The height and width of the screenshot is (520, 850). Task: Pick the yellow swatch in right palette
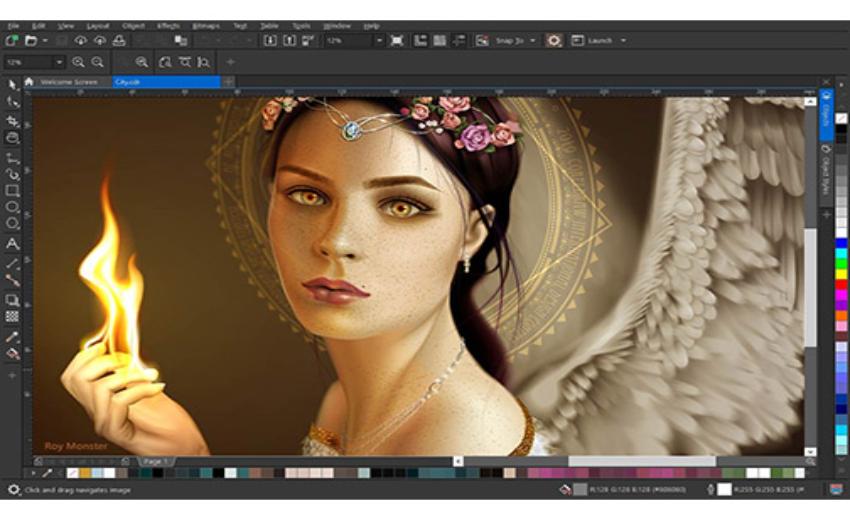(841, 275)
